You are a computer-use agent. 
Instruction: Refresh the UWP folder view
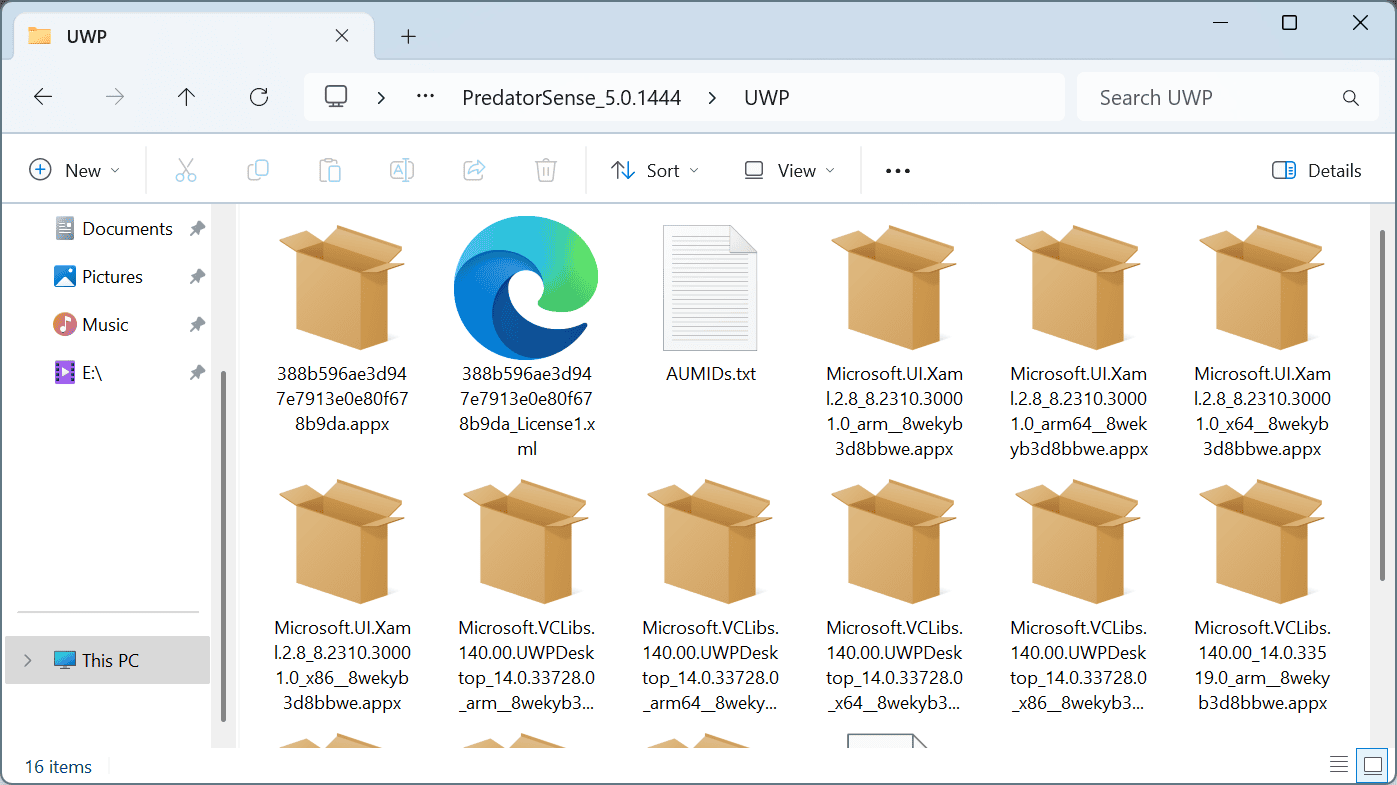tap(259, 97)
